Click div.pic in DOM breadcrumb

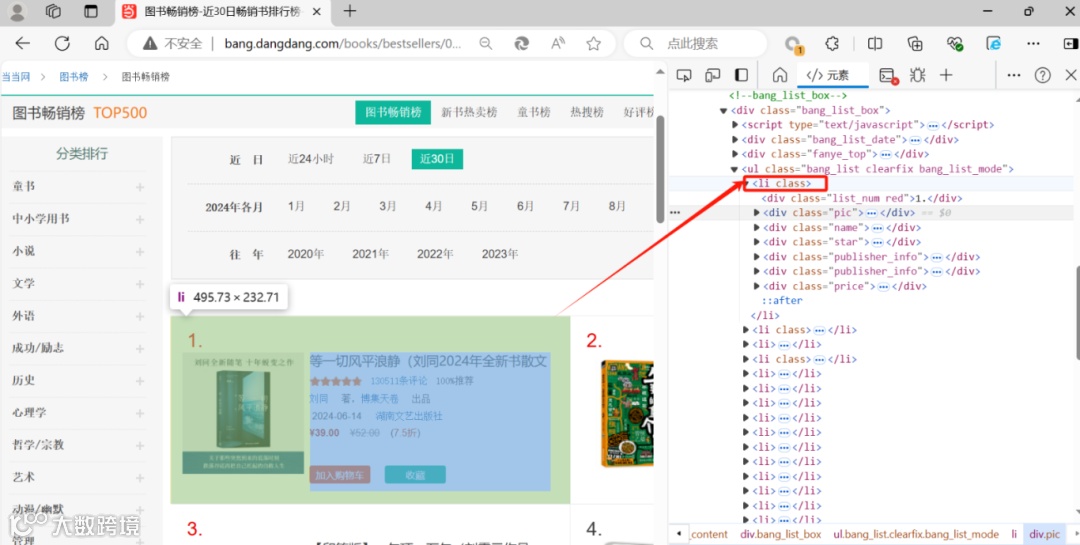pyautogui.click(x=1045, y=534)
